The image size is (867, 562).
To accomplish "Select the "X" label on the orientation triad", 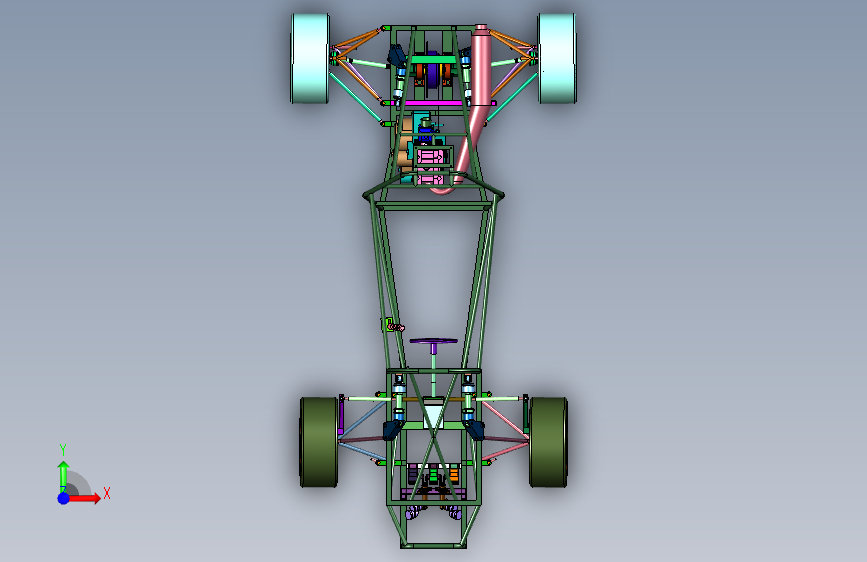I will point(107,493).
